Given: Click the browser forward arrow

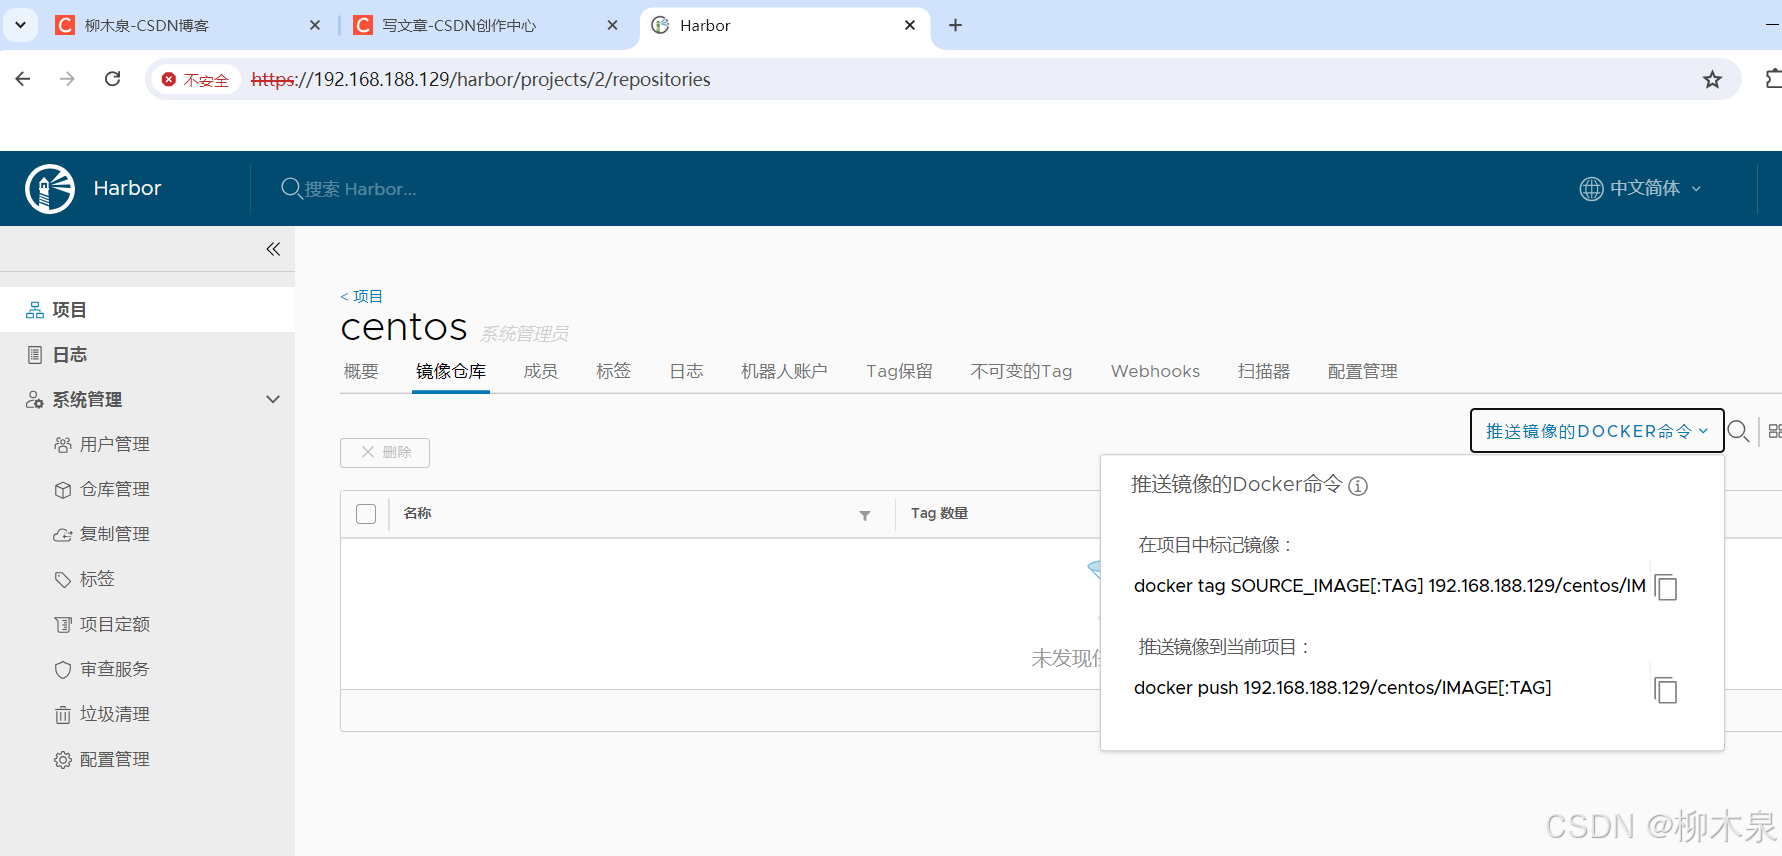Looking at the screenshot, I should pyautogui.click(x=67, y=79).
